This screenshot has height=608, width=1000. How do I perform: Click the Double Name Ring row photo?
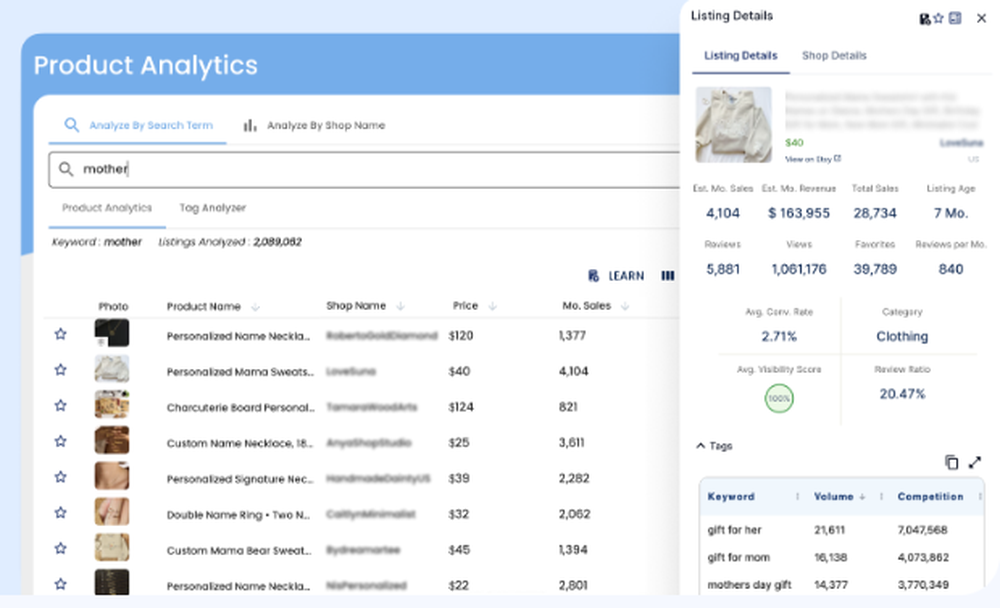click(x=112, y=512)
